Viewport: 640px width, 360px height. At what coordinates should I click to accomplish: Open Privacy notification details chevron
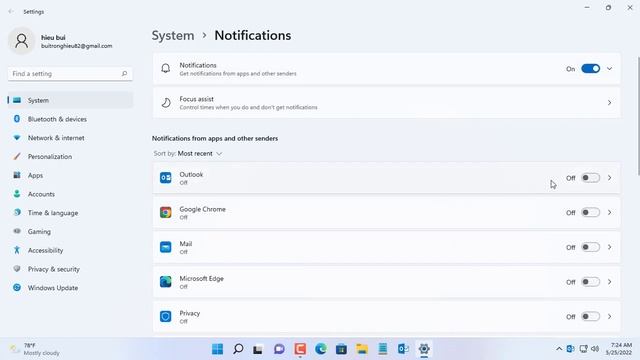click(x=609, y=317)
